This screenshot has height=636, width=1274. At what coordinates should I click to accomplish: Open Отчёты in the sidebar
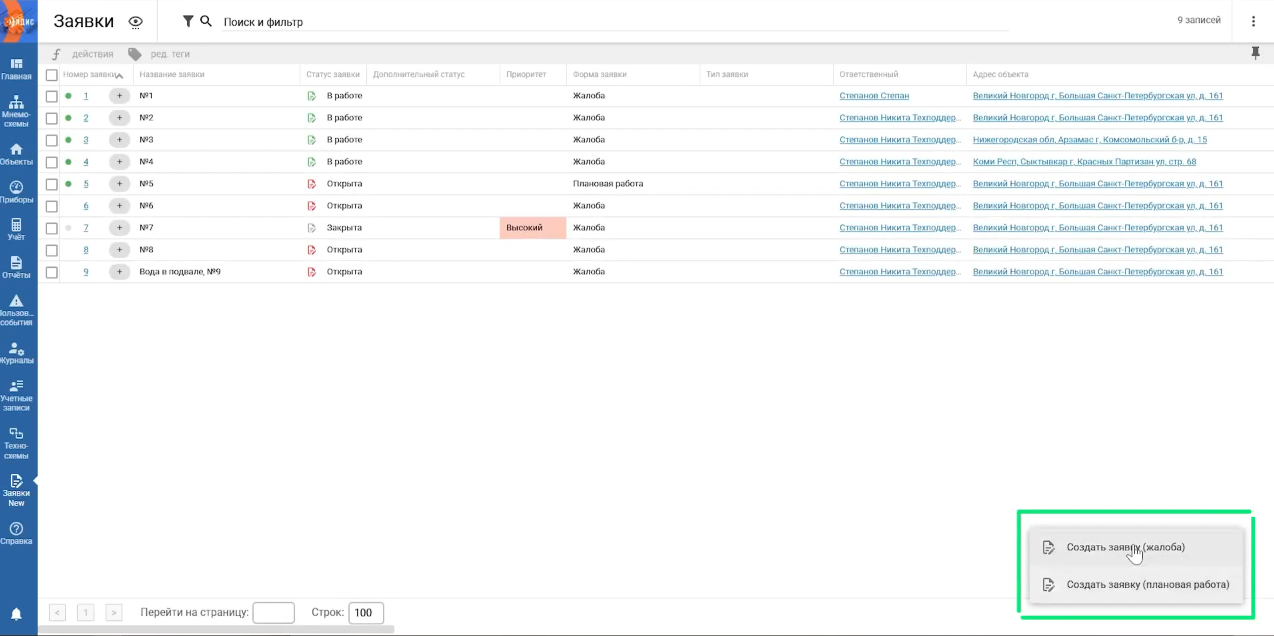click(x=17, y=267)
